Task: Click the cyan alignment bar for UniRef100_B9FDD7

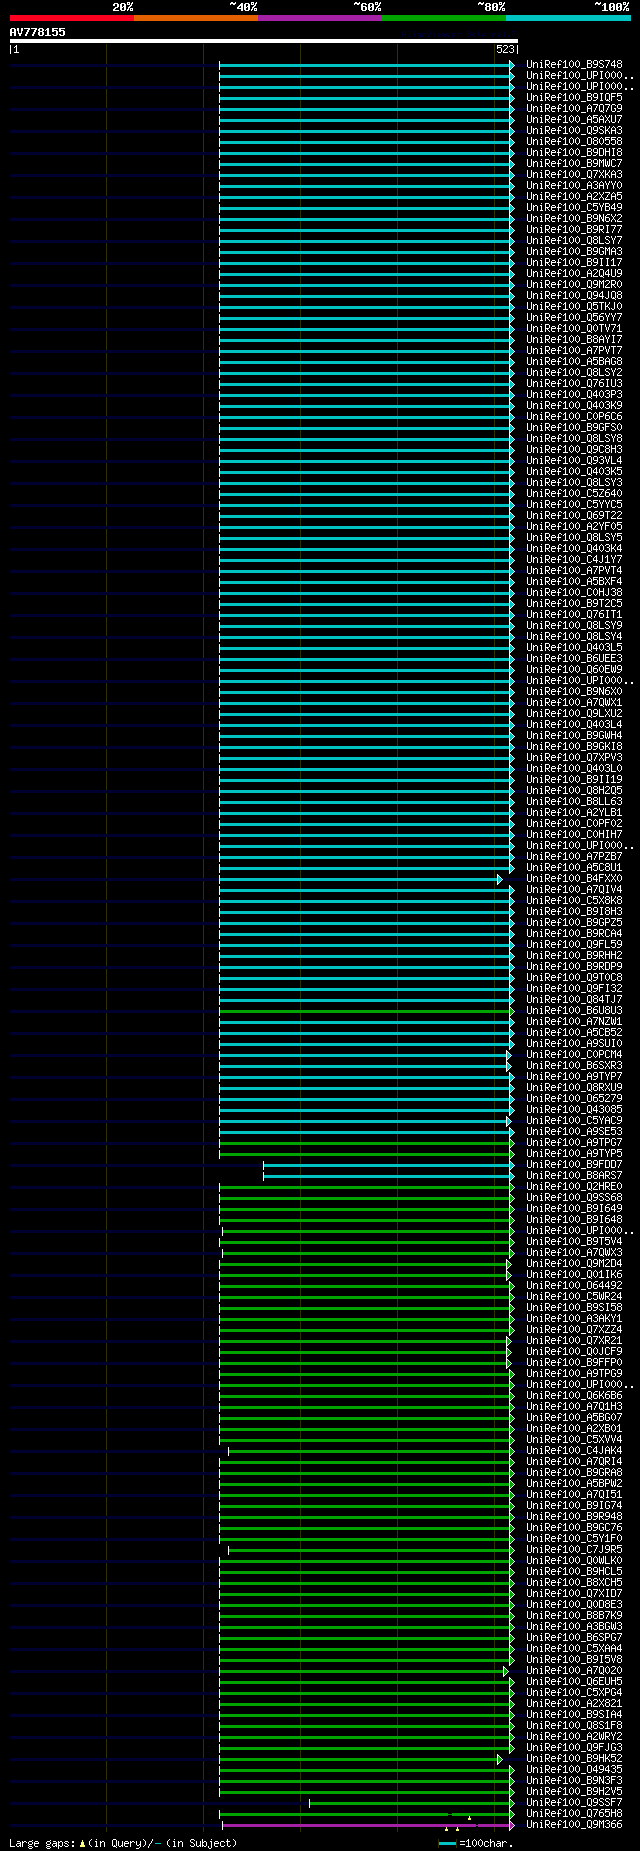Action: [x=386, y=1166]
